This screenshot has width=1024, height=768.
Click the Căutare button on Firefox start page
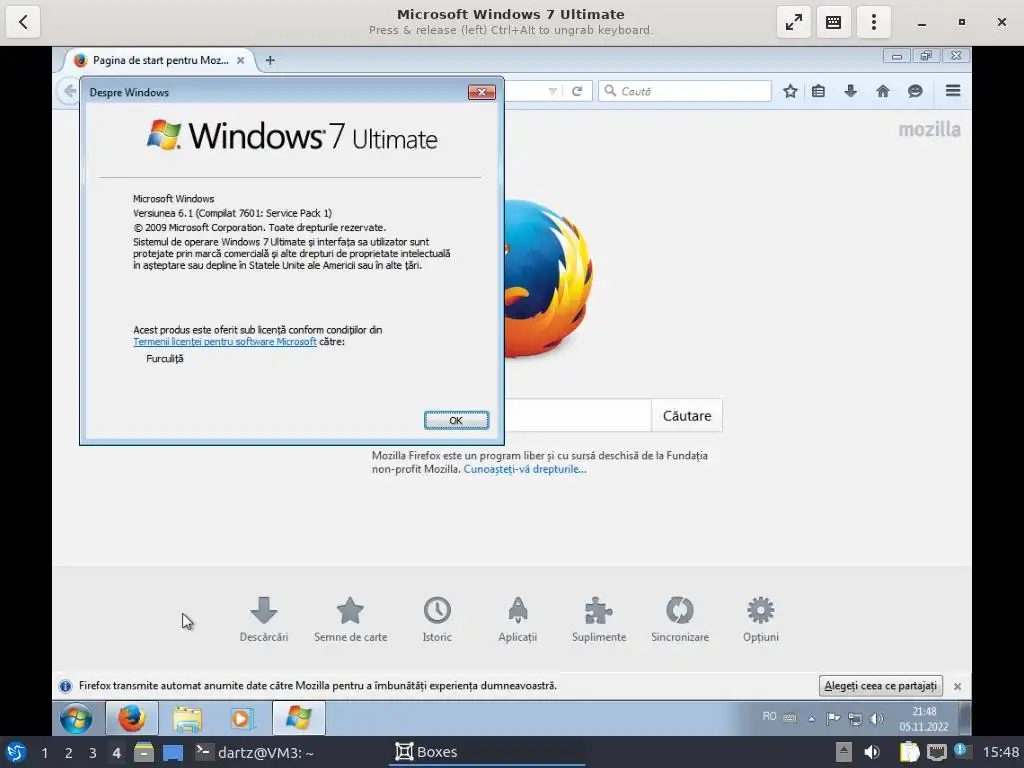[x=686, y=415]
